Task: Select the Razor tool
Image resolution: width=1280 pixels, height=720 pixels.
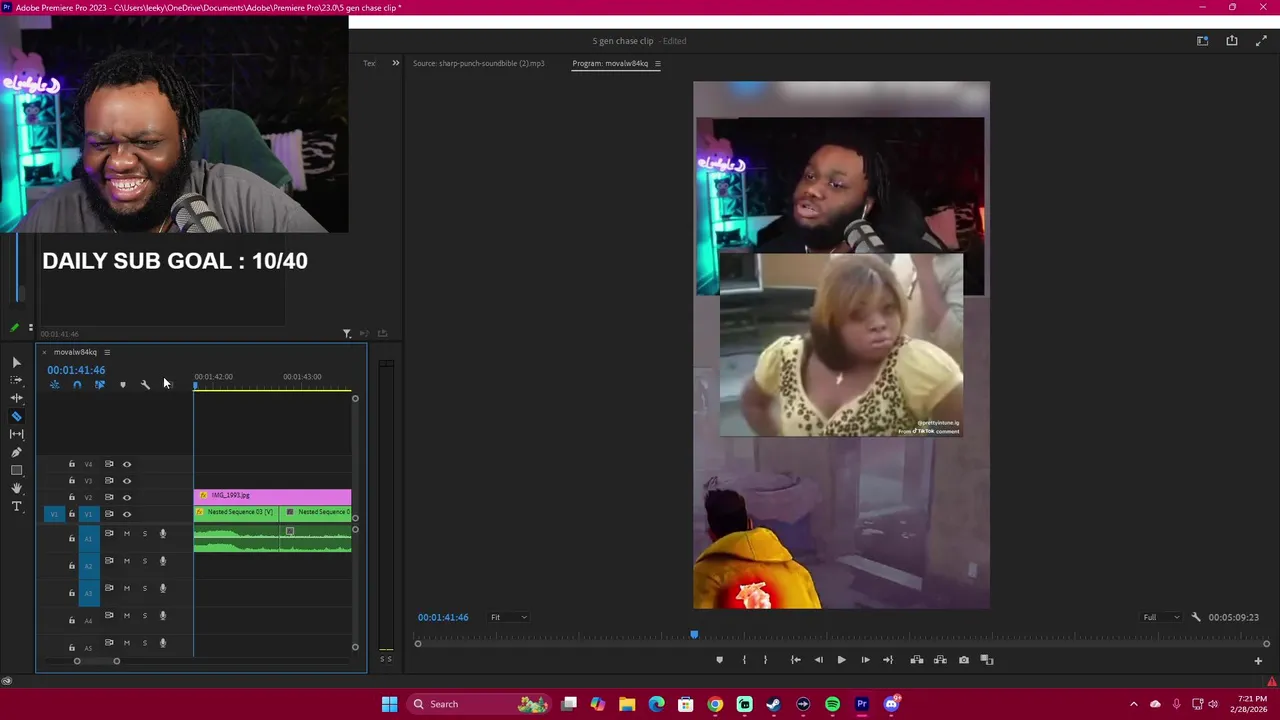Action: 16,416
